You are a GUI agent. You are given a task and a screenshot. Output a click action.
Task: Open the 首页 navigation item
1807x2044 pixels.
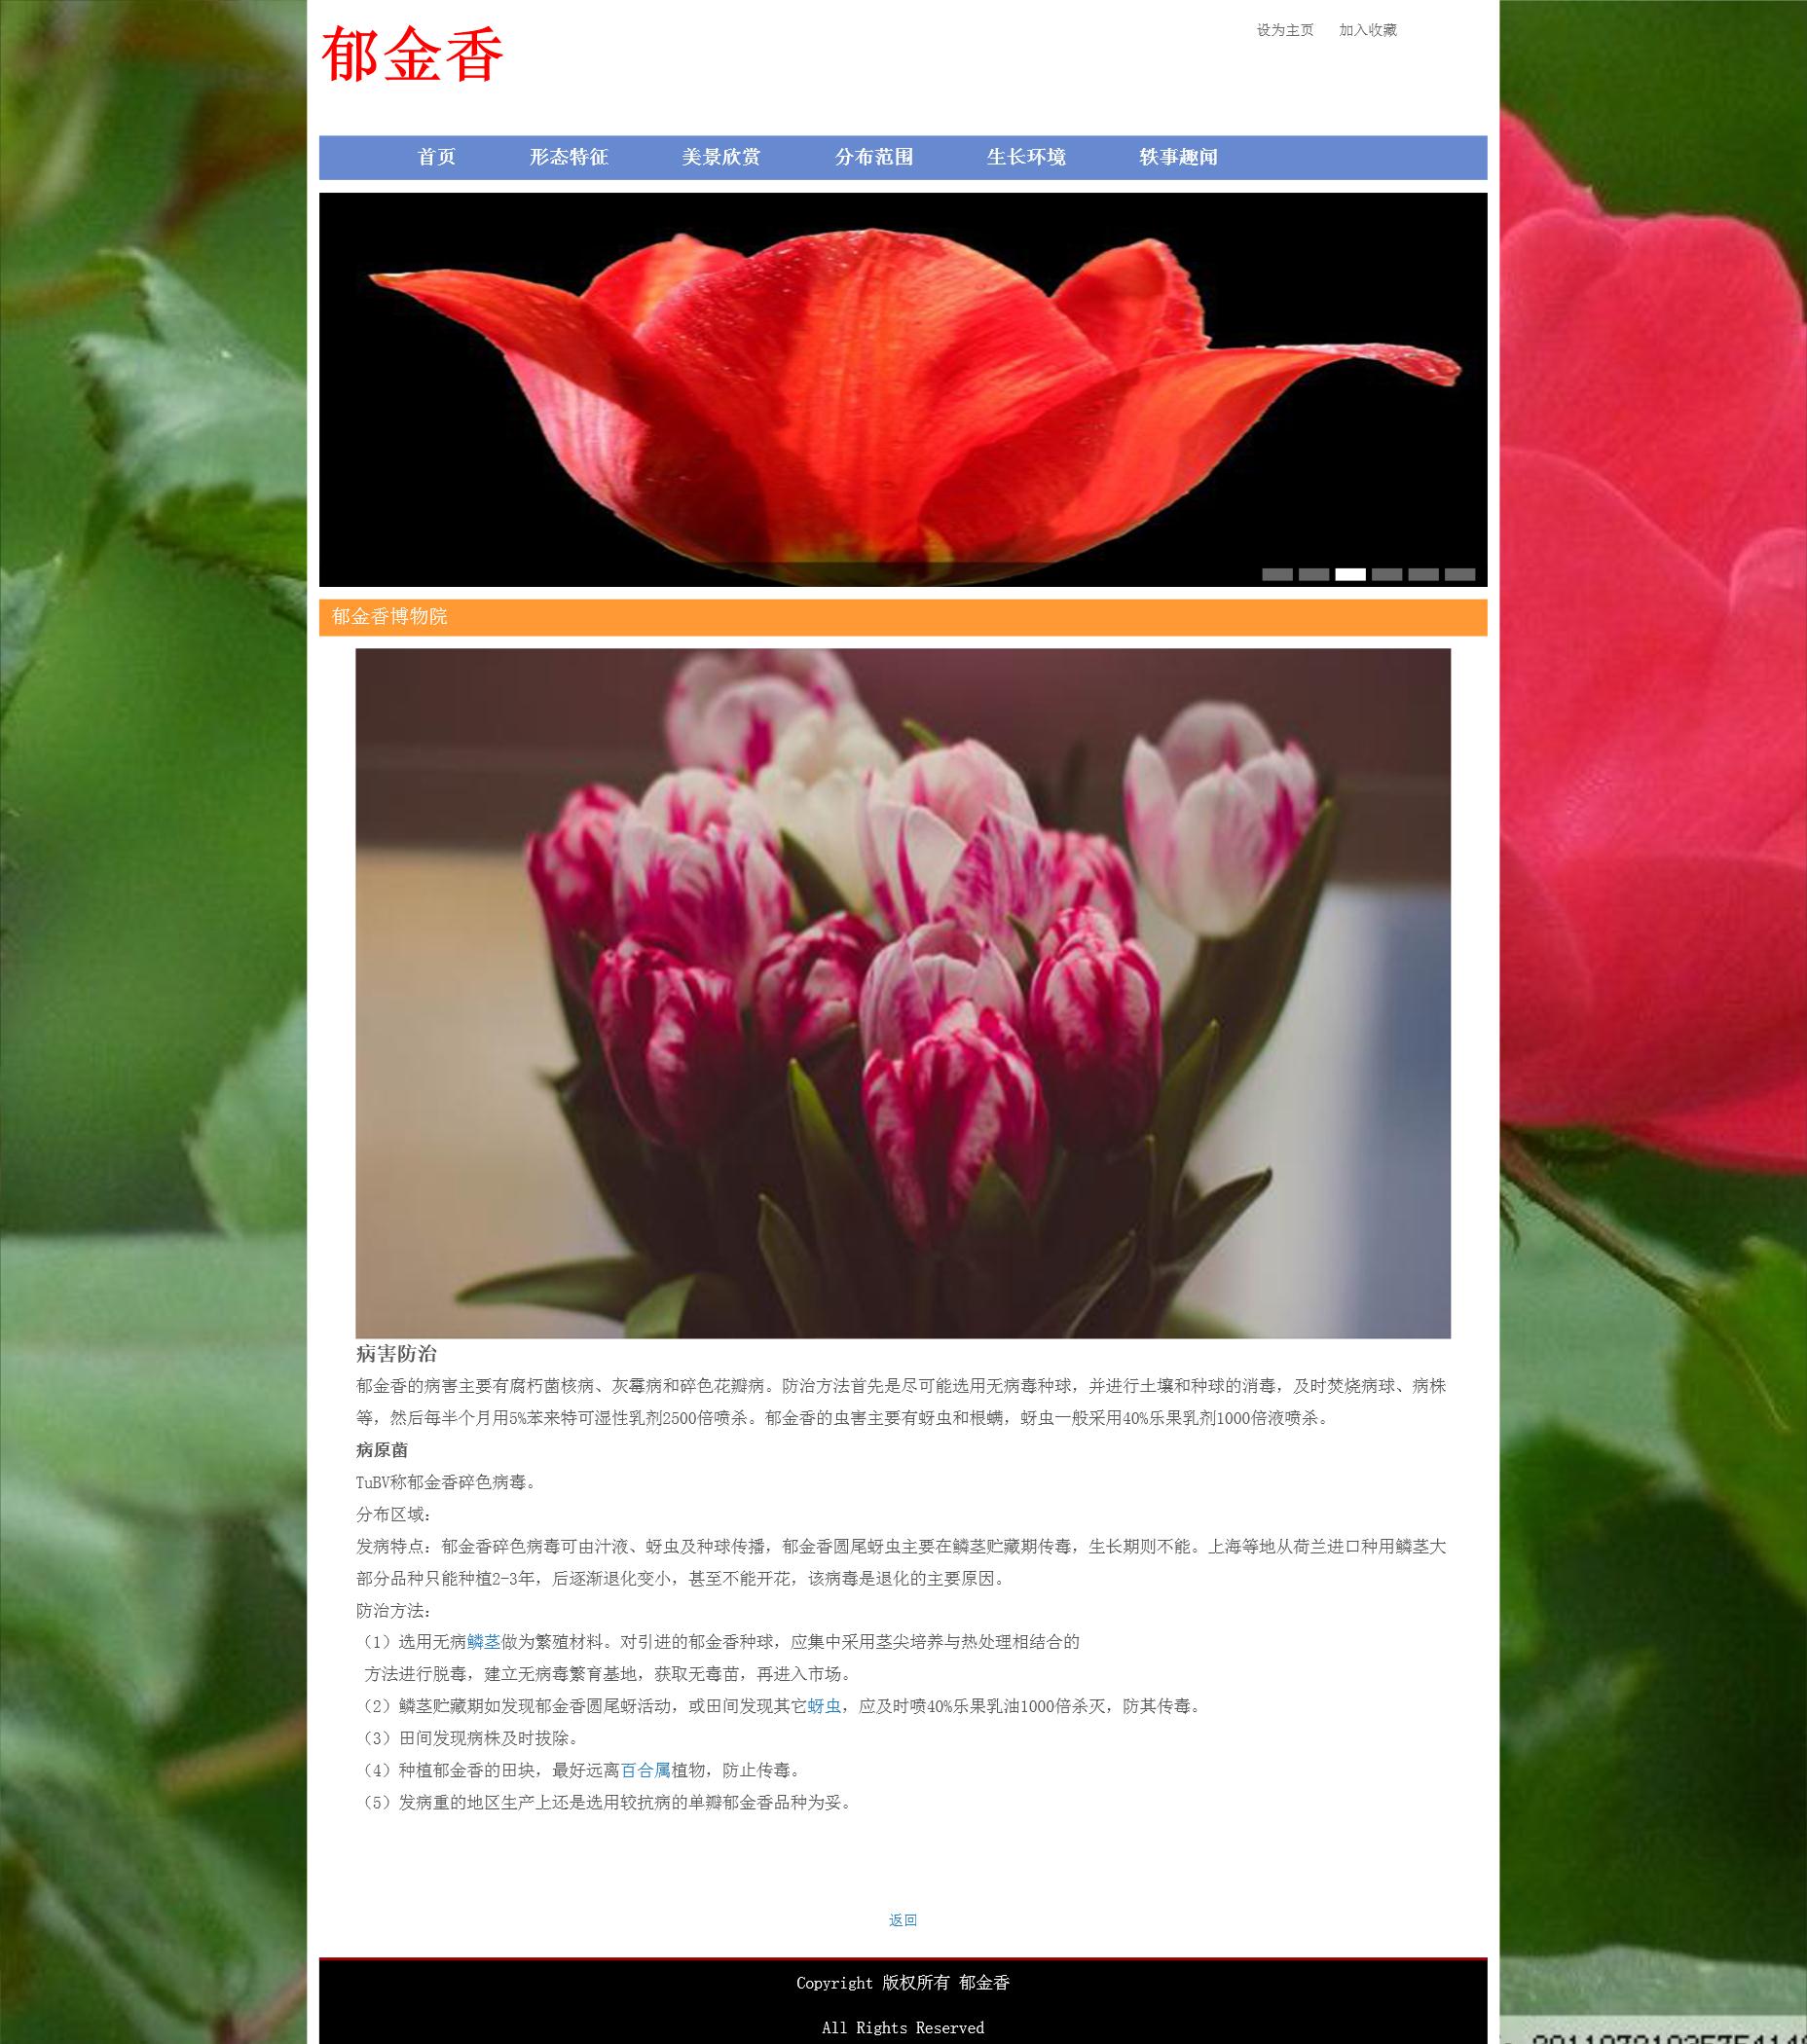tap(436, 157)
